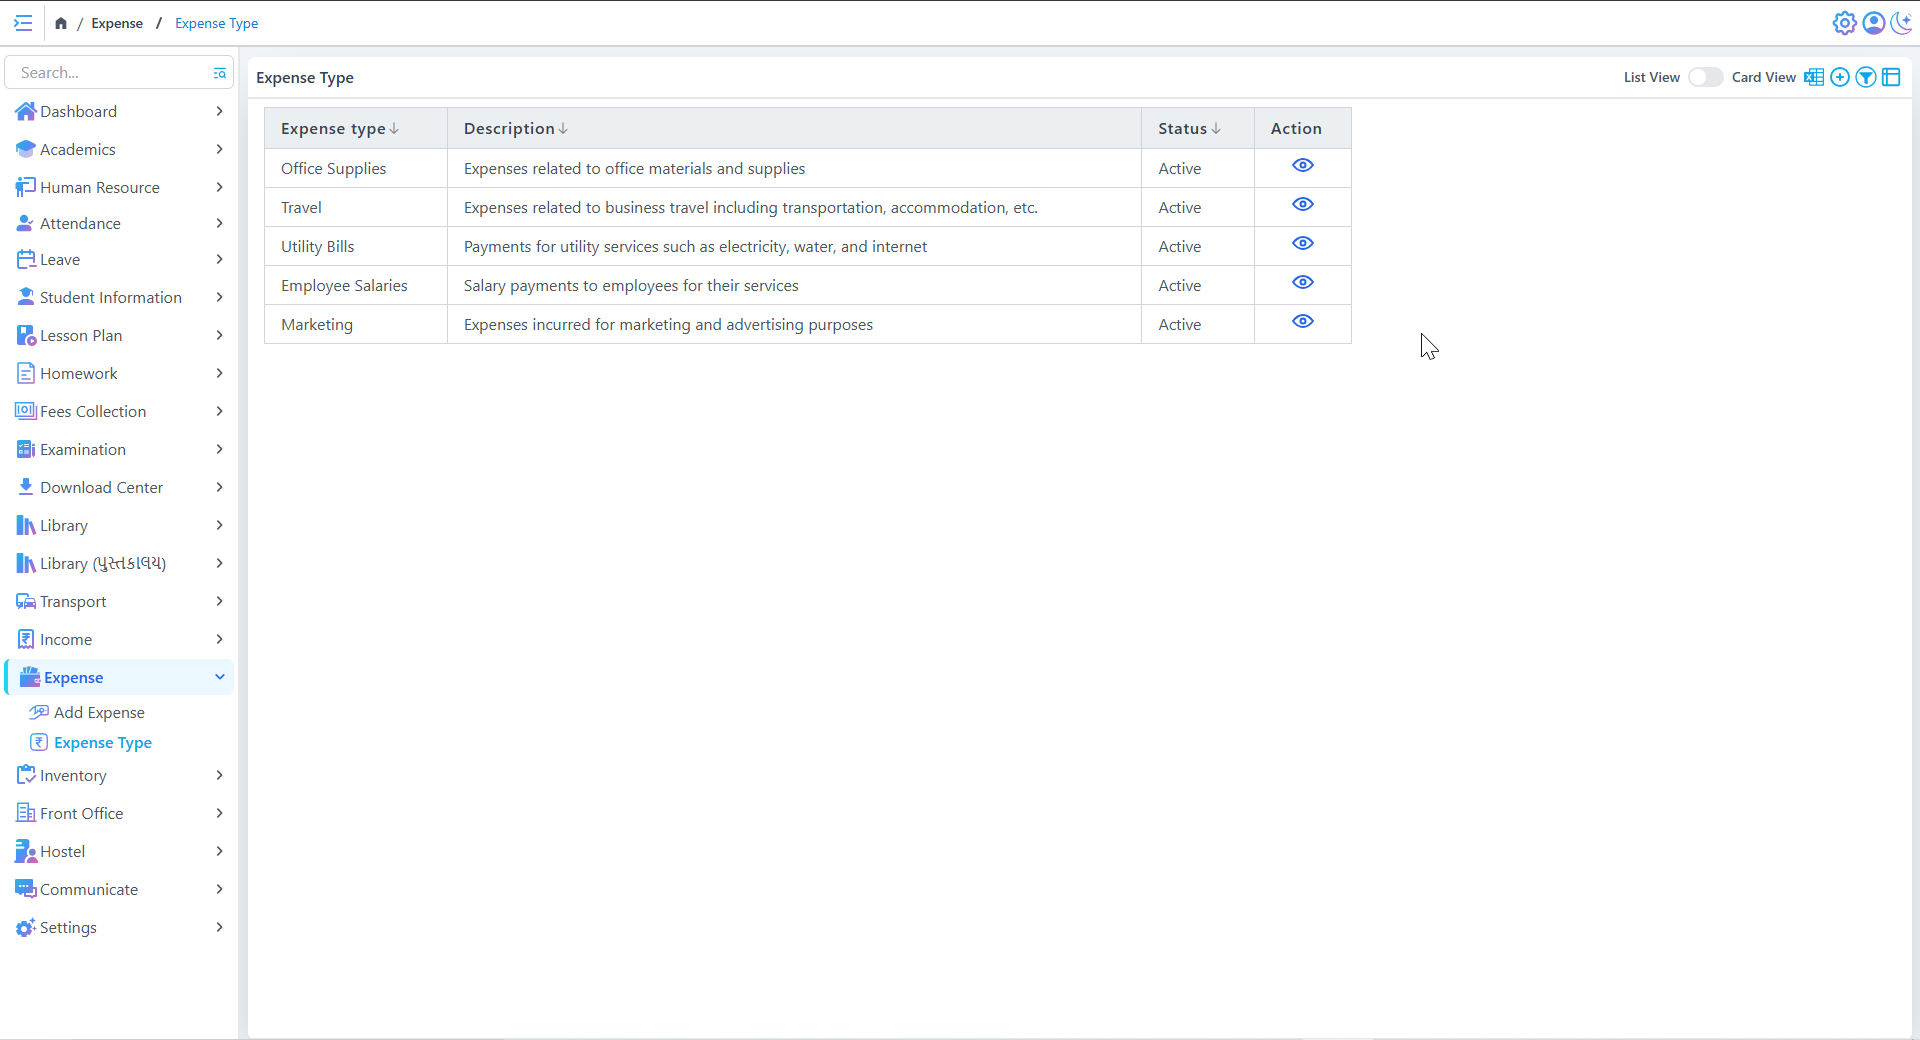The image size is (1920, 1040).
Task: Click the add expense type plus icon
Action: 1839,78
